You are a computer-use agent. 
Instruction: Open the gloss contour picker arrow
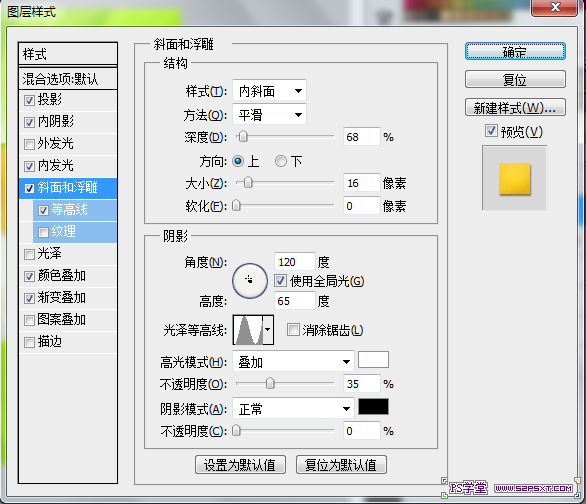coord(268,330)
